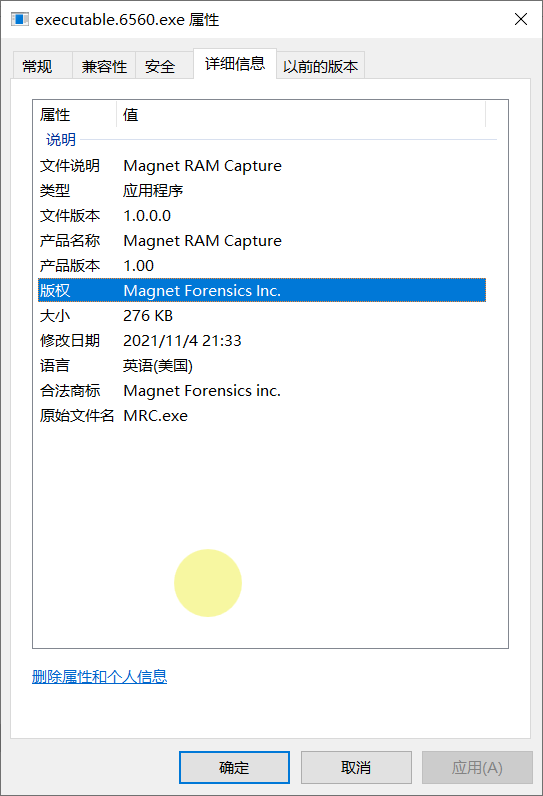
Task: Select the 文件版本 1.0.0.0 row
Action: pyautogui.click(x=262, y=215)
